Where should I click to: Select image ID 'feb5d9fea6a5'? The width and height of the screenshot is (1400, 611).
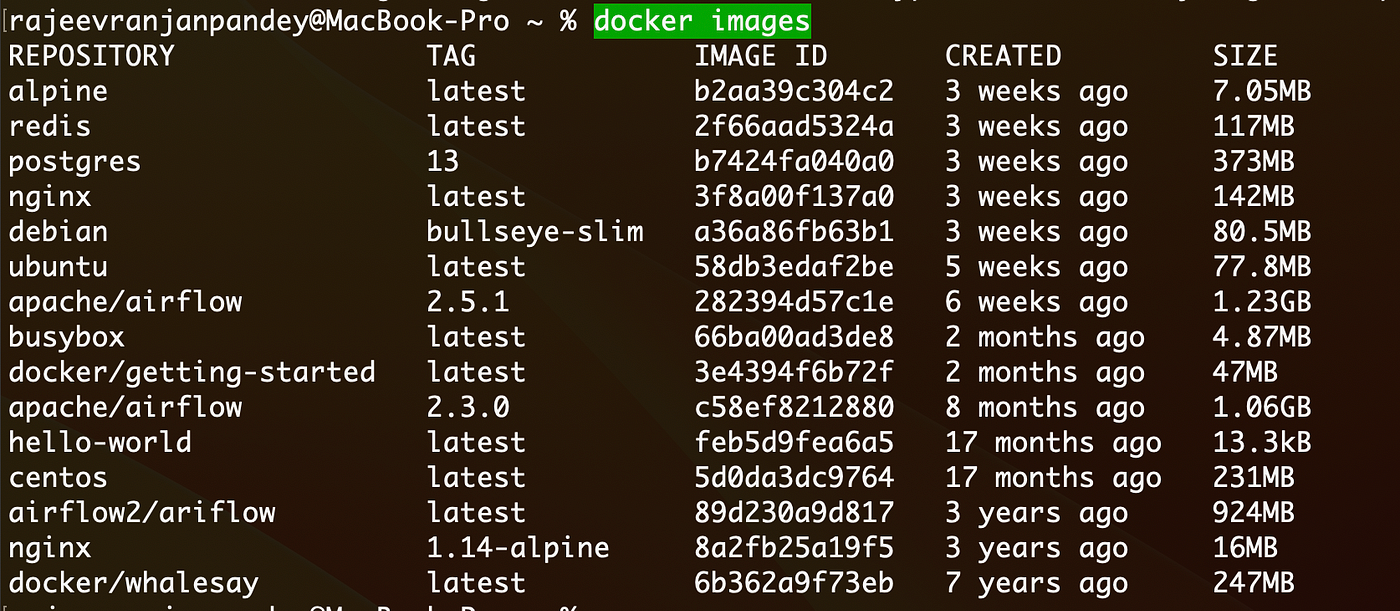(794, 442)
